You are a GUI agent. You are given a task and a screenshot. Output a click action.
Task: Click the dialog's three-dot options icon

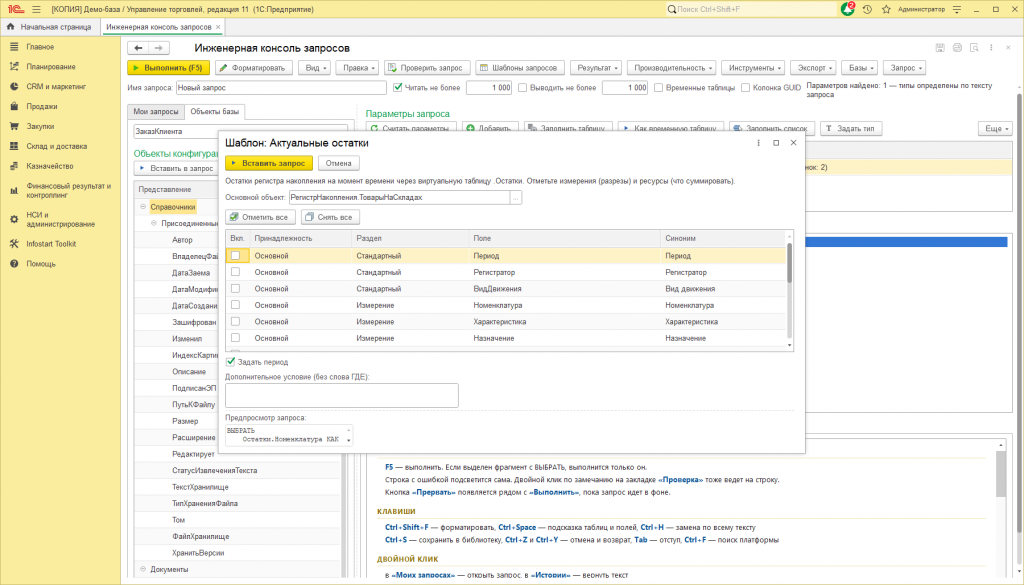coord(758,143)
